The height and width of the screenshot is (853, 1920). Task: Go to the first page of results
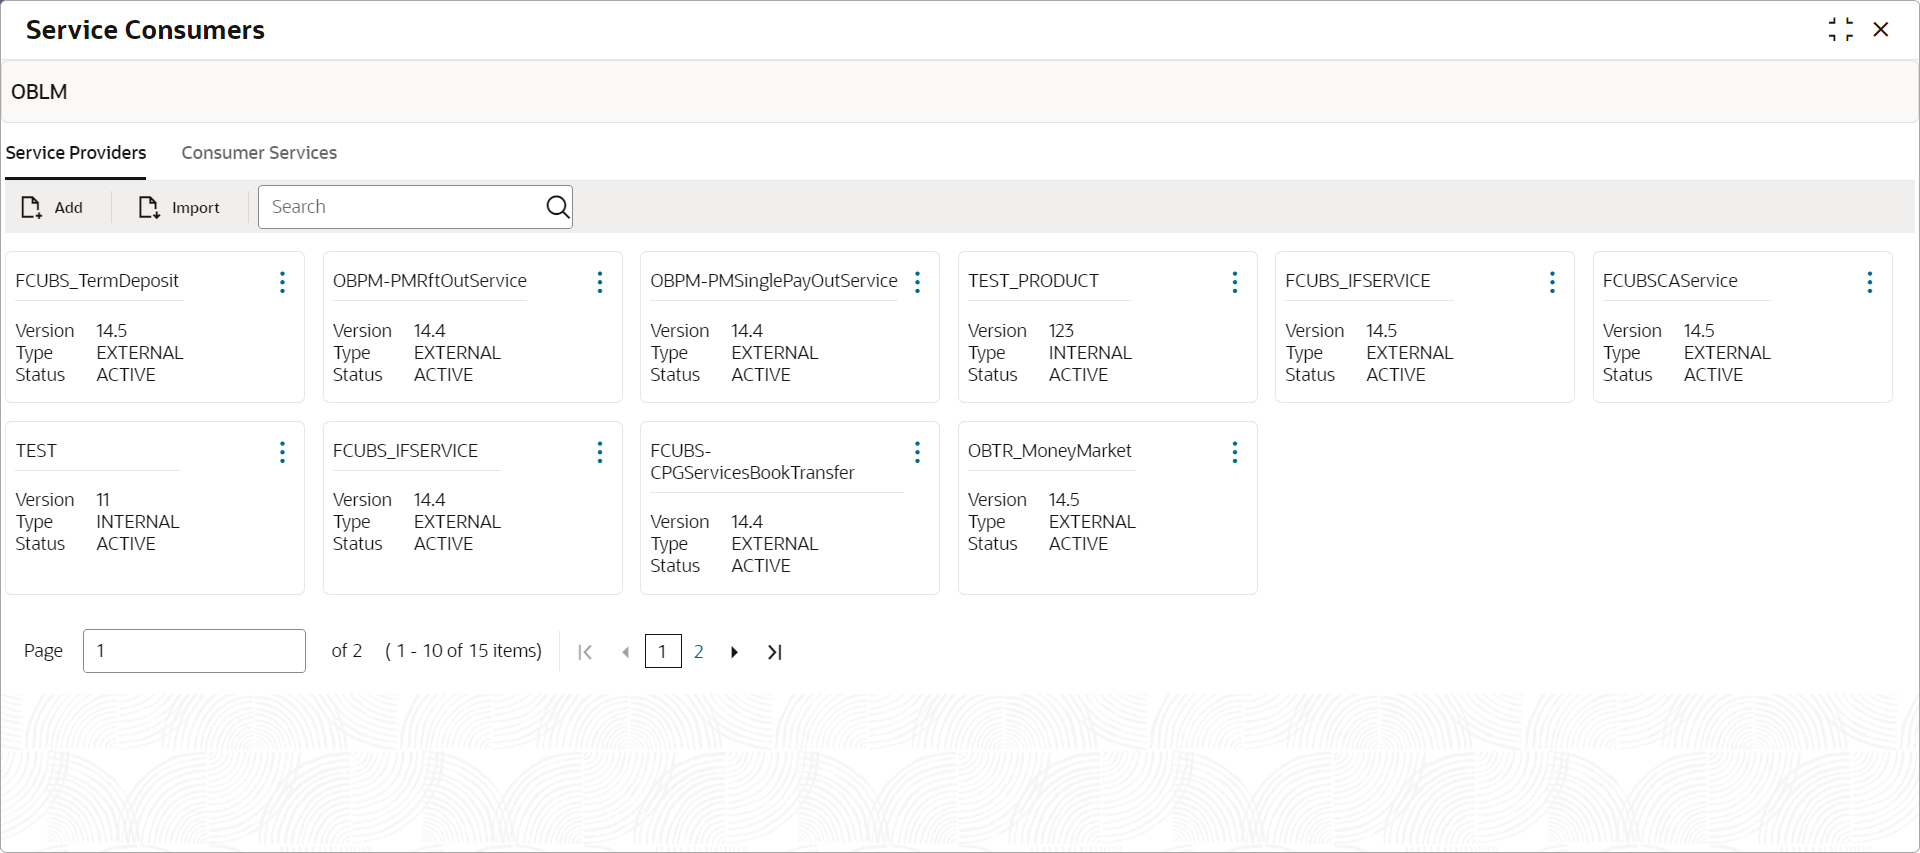[x=585, y=652]
